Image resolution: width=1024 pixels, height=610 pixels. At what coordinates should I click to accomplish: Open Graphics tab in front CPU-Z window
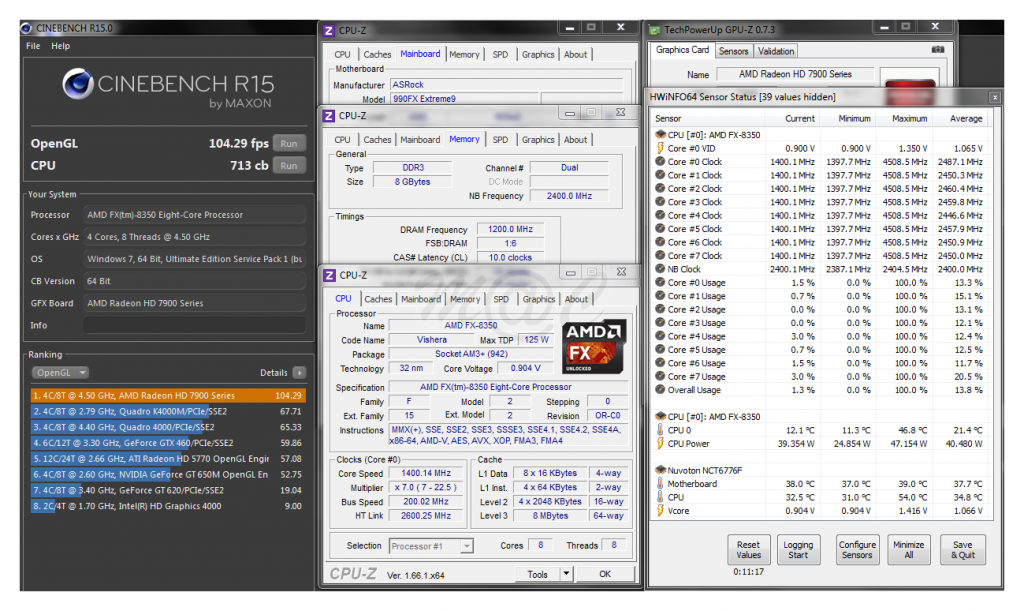tap(539, 299)
